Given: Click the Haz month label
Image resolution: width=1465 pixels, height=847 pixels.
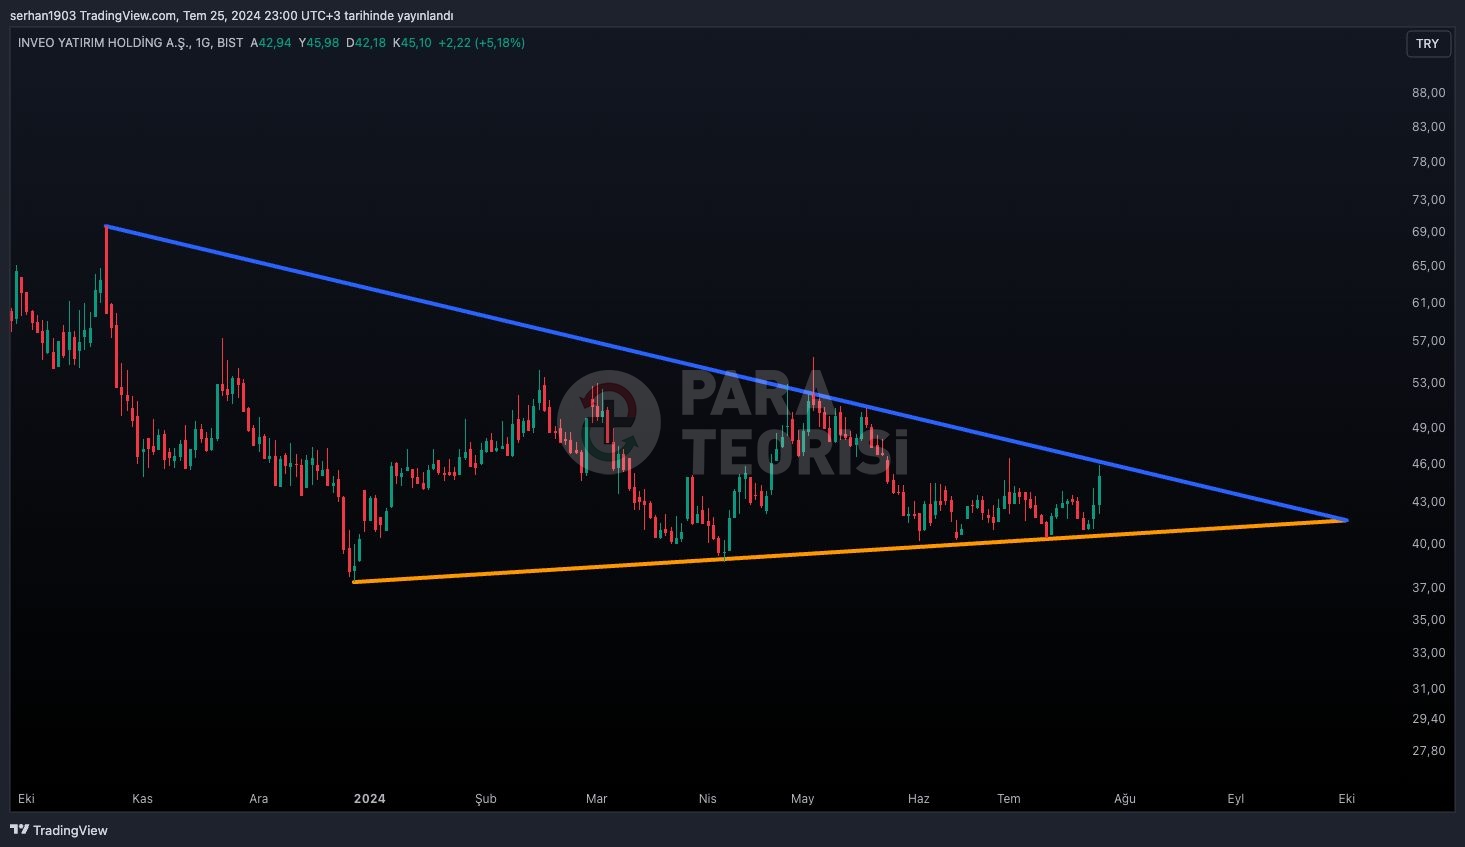Looking at the screenshot, I should point(918,798).
